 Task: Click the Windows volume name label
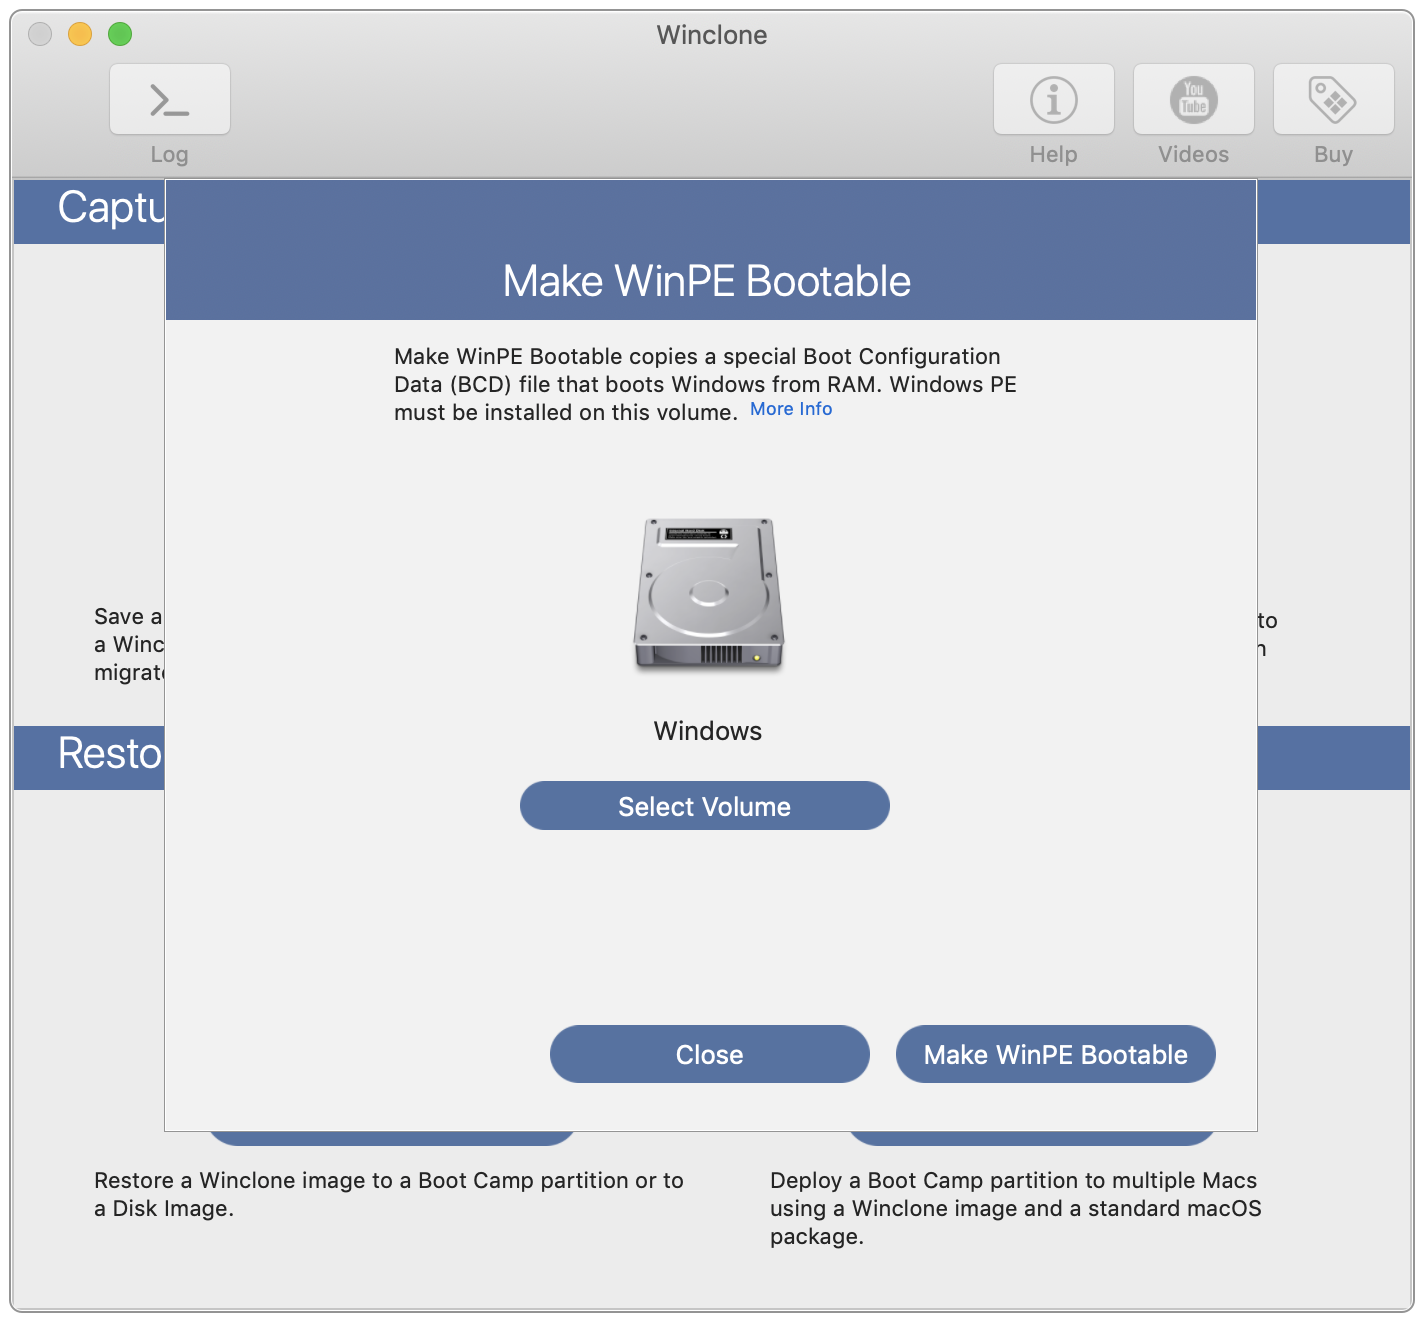coord(708,731)
